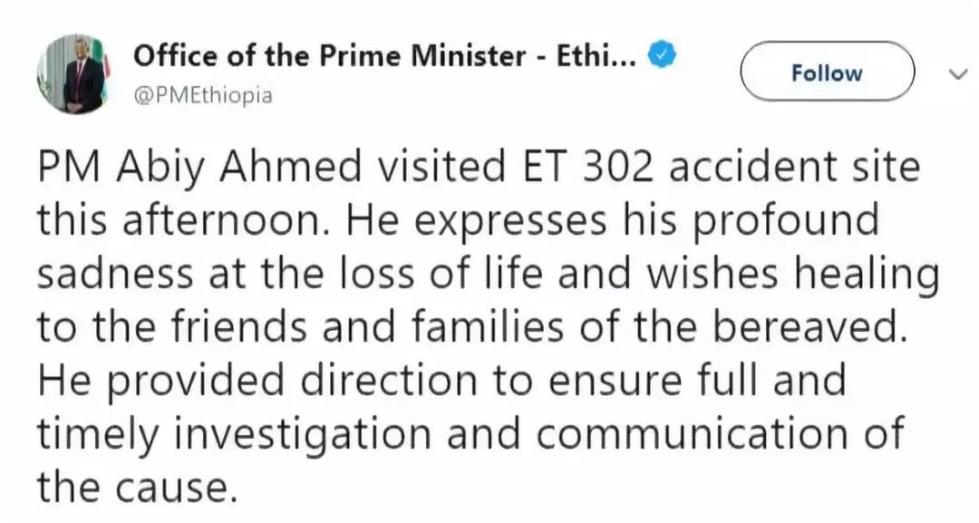Viewport: 979px width, 523px height.
Task: Click the words 'accident site' in the tweet
Action: [794, 167]
